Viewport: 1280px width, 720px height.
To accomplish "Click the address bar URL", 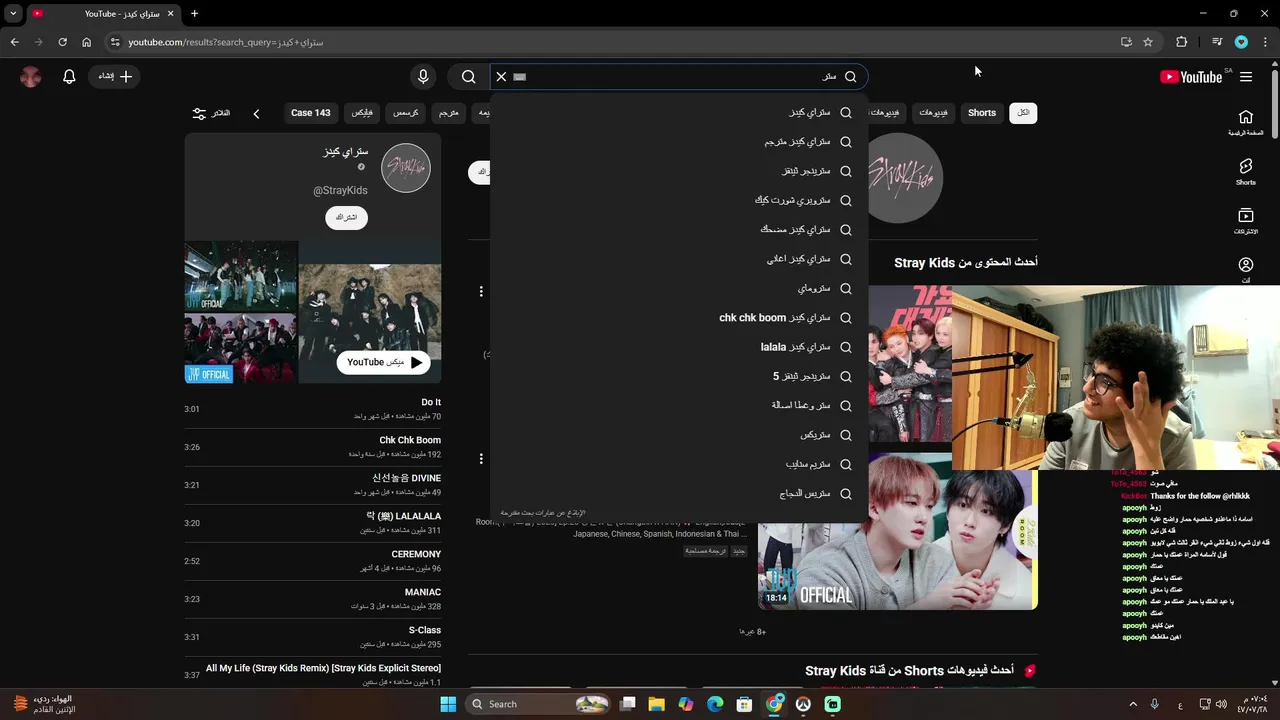I will [x=226, y=42].
